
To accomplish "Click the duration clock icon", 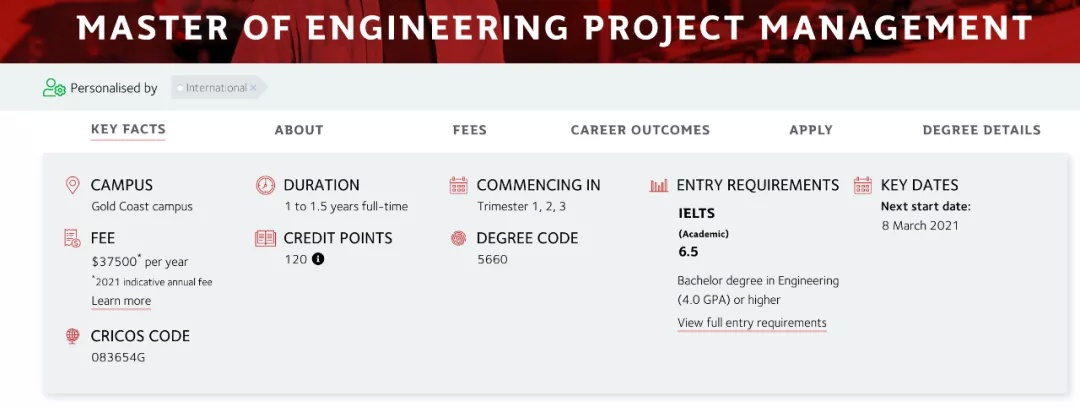I will coord(265,185).
